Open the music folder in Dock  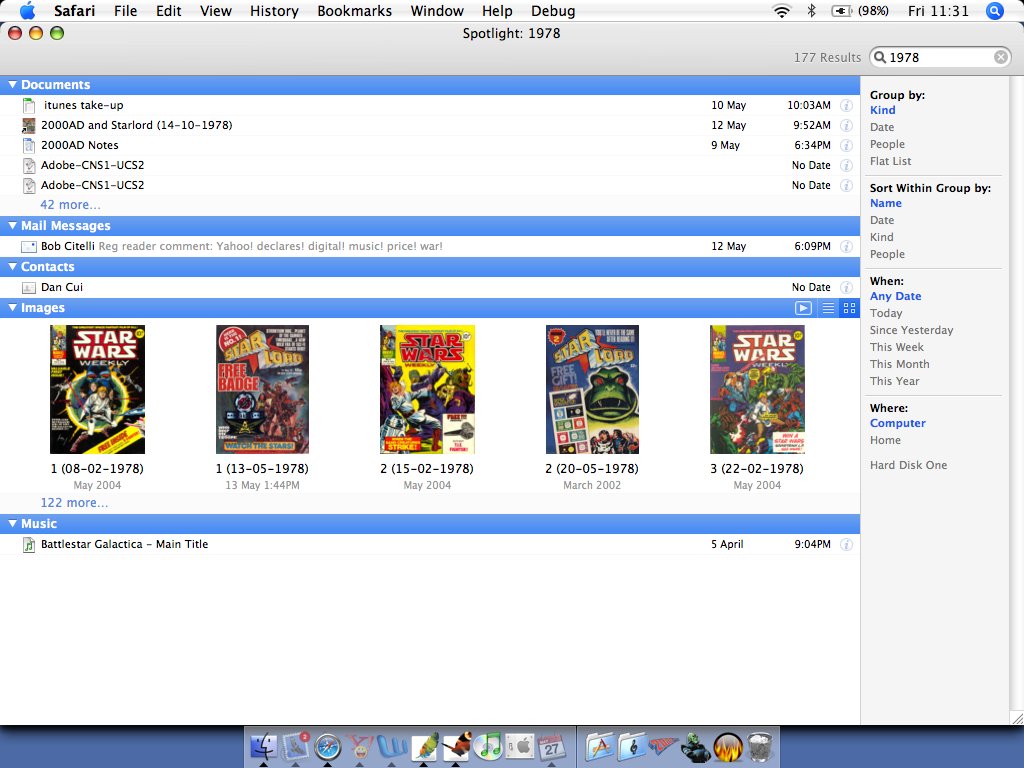point(632,746)
